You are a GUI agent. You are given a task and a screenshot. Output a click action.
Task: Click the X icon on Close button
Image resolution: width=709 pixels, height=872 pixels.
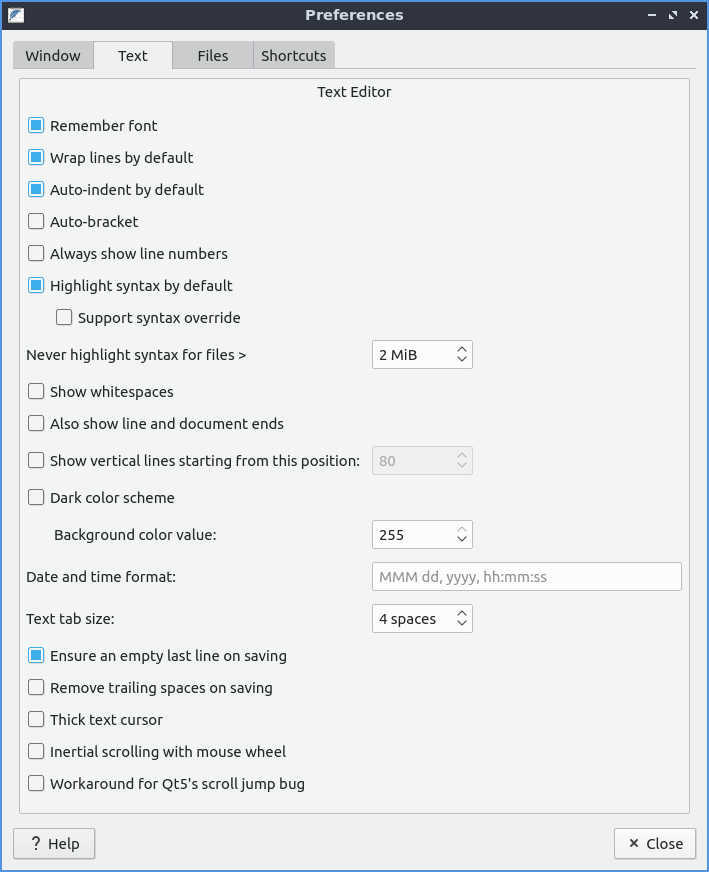pos(632,844)
